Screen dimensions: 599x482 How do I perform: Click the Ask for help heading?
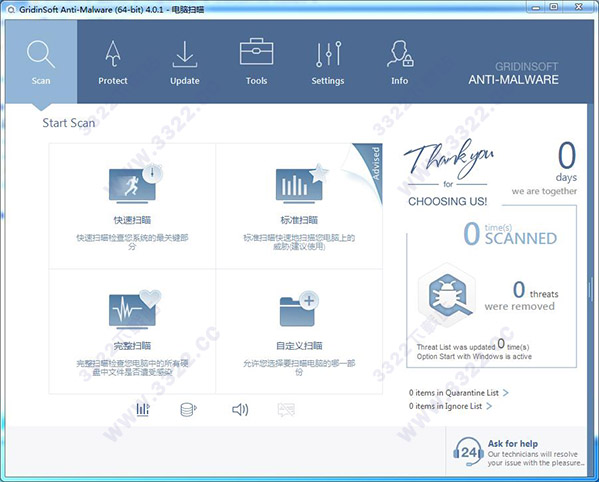pos(513,443)
